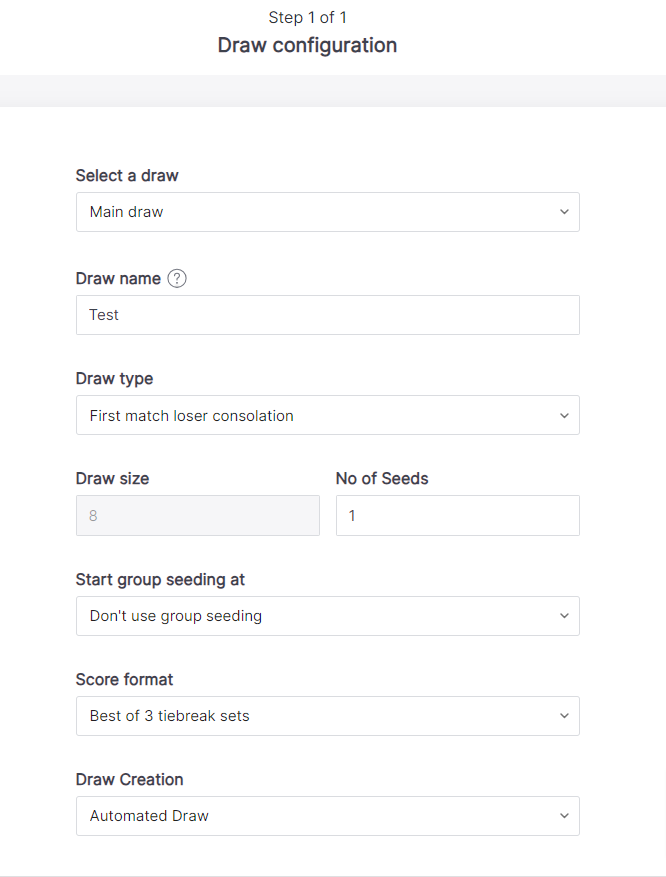Click the chevron arrow in Score format field
Screen dimensions: 666x877
click(564, 716)
